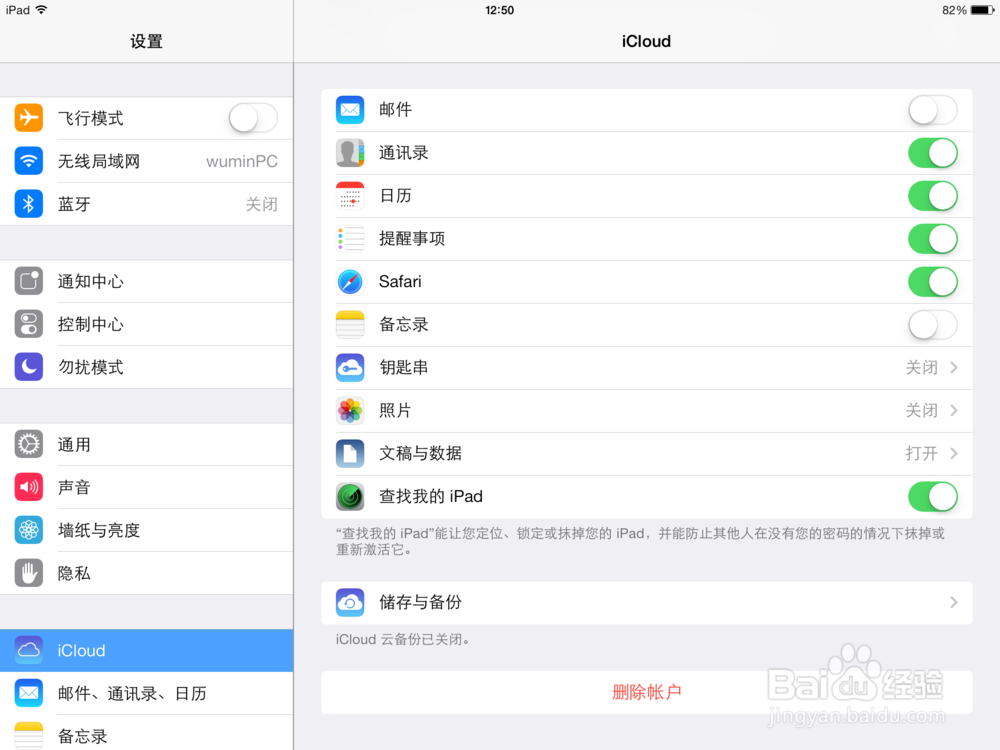The height and width of the screenshot is (750, 1000).
Task: Open the Keychain (钥匙串) settings
Action: (x=646, y=367)
